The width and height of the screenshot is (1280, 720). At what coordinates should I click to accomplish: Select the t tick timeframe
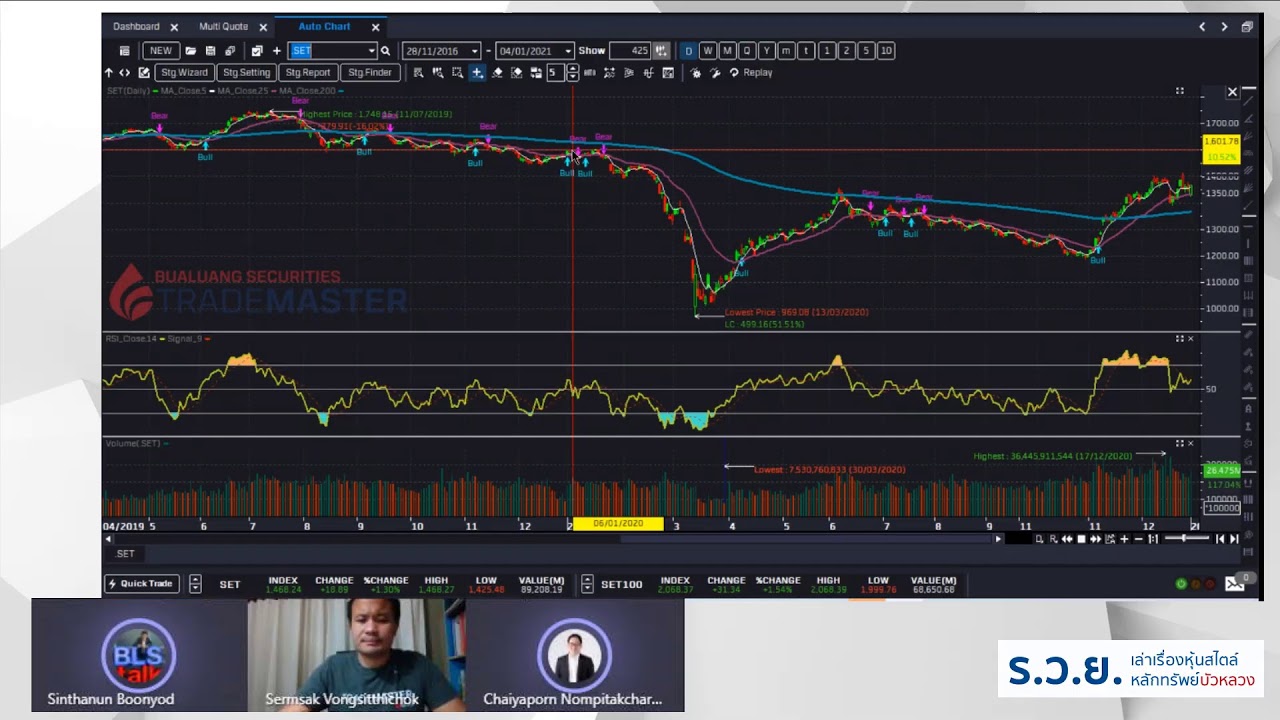[806, 51]
